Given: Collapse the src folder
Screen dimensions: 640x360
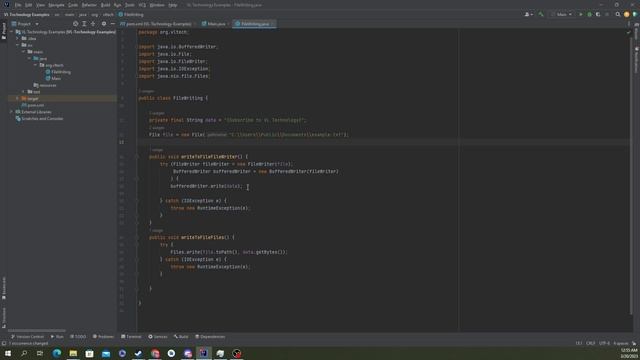Looking at the screenshot, I should coord(18,45).
